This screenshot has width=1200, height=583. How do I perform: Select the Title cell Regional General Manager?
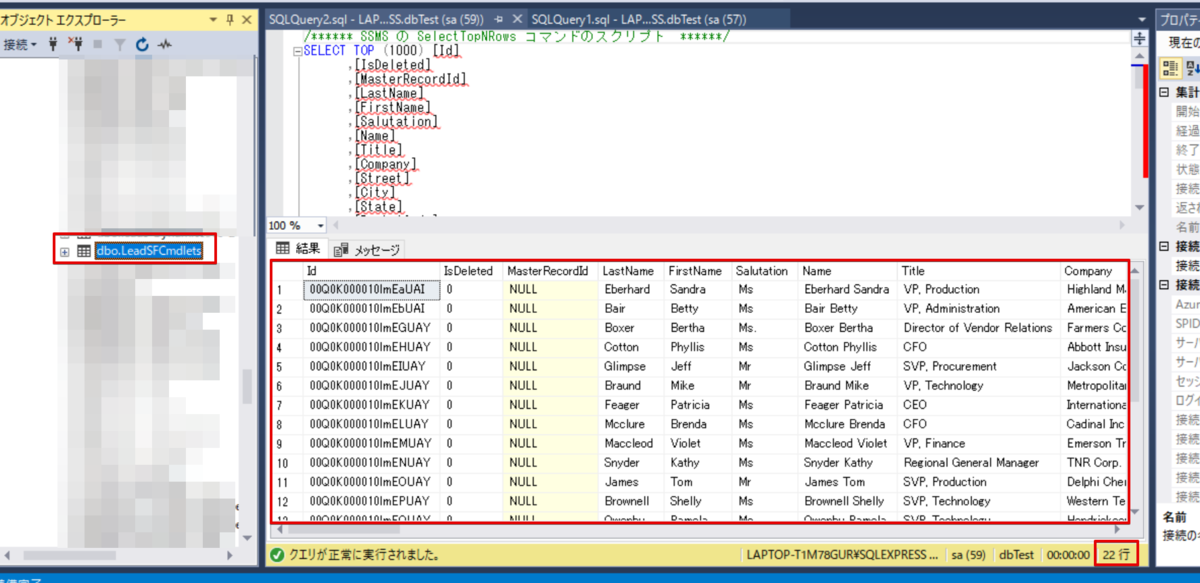(979, 463)
